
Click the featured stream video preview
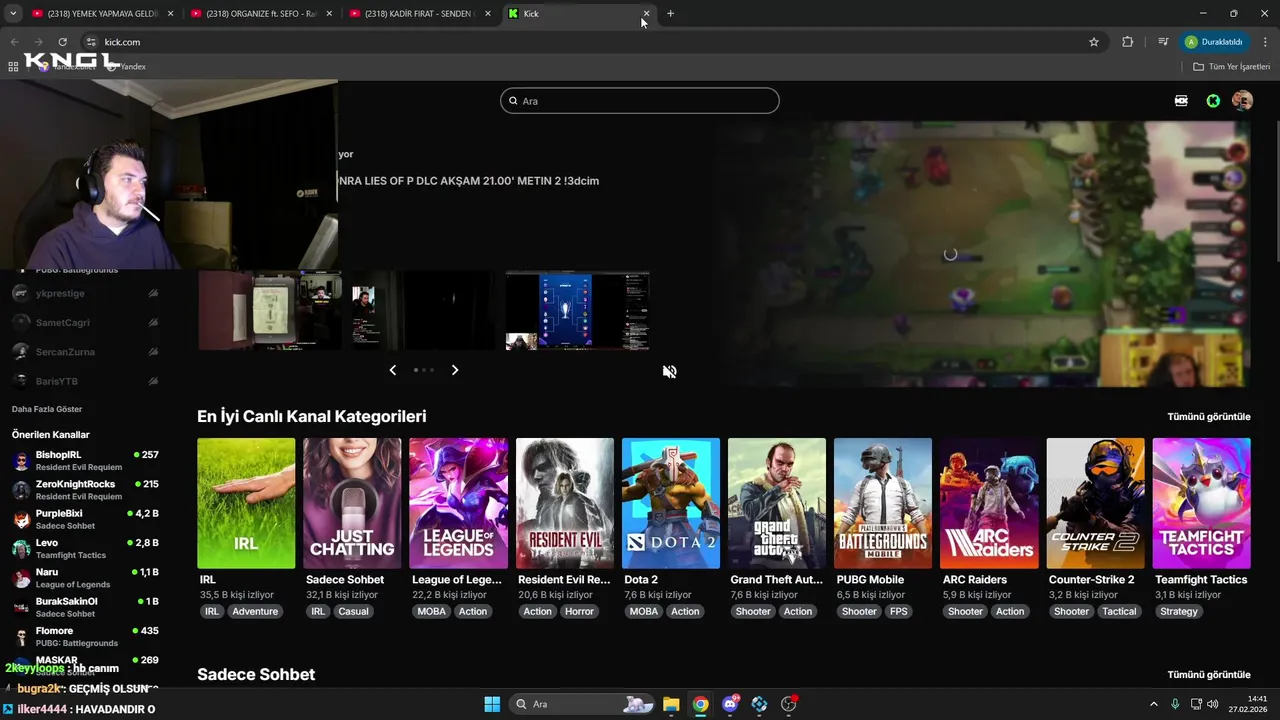982,254
